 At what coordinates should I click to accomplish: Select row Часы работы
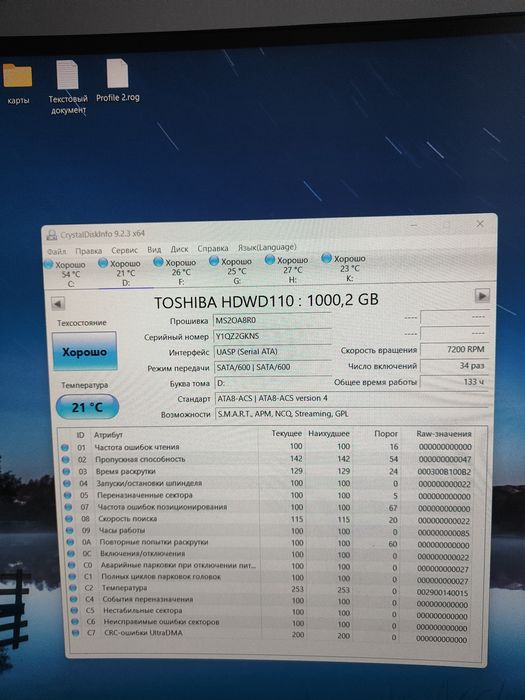269,531
